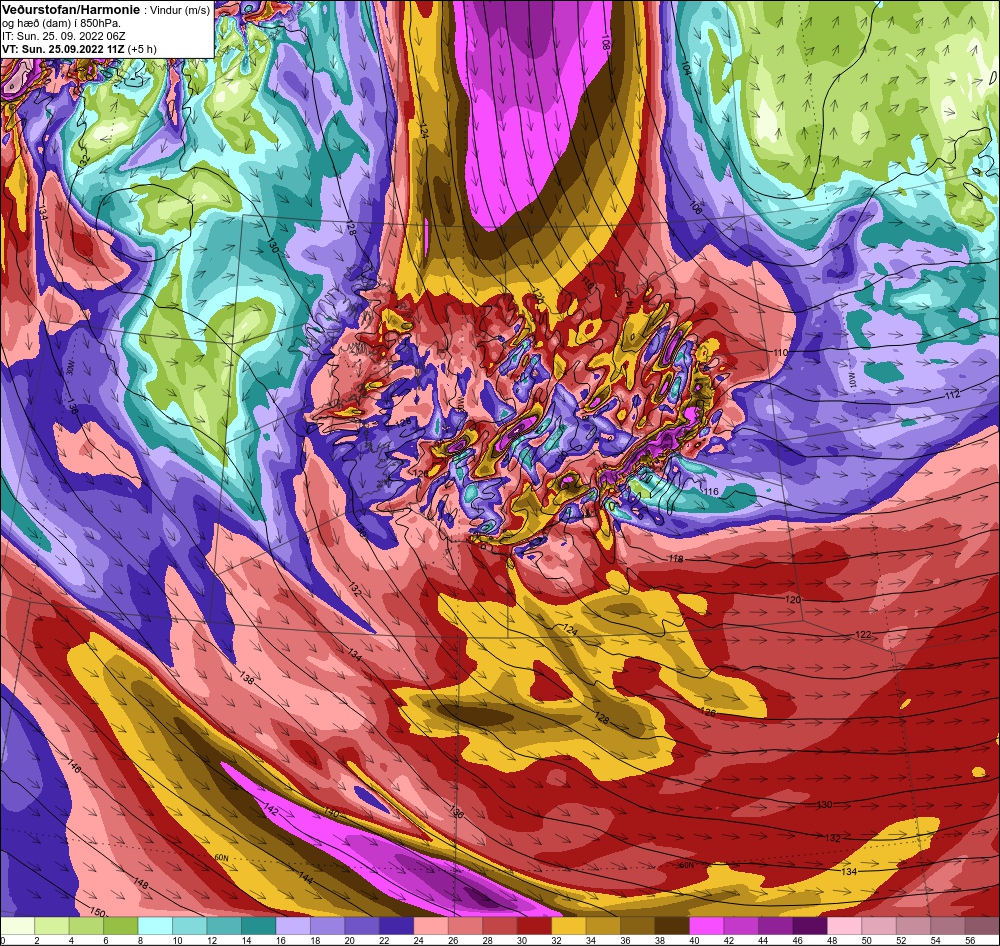Click the 'Vindur (m/s)' label in header
This screenshot has height=946, width=1000.
[179, 10]
